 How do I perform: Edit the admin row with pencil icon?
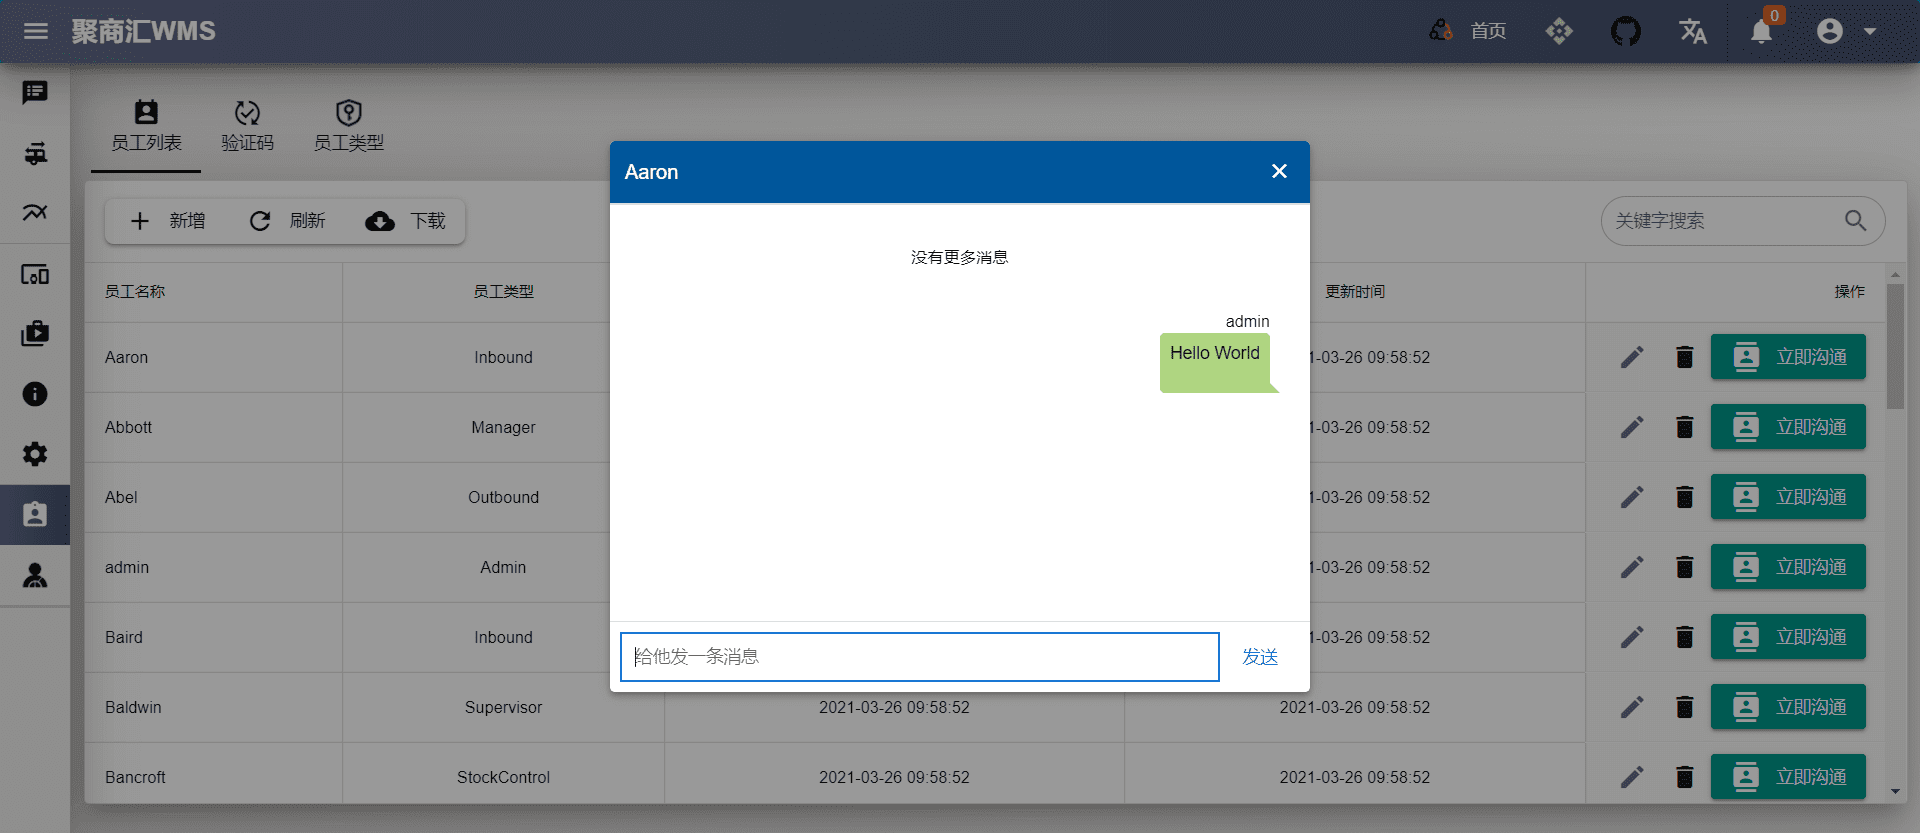[x=1632, y=567]
